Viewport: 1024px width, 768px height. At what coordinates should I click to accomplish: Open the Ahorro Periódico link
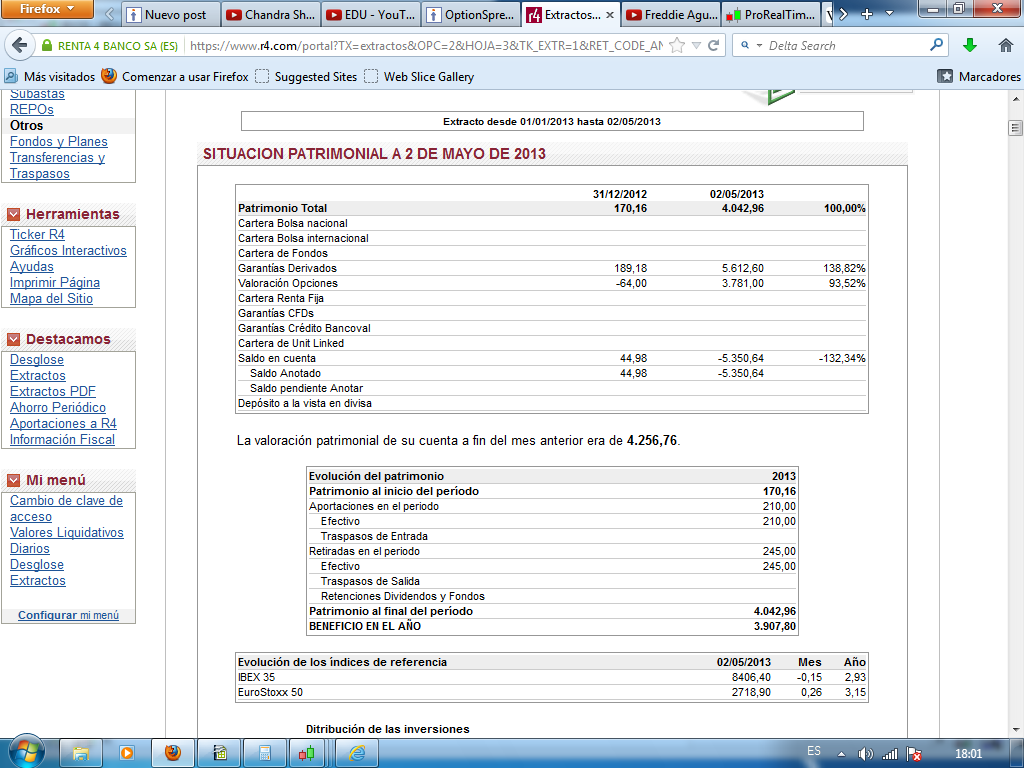tap(58, 408)
